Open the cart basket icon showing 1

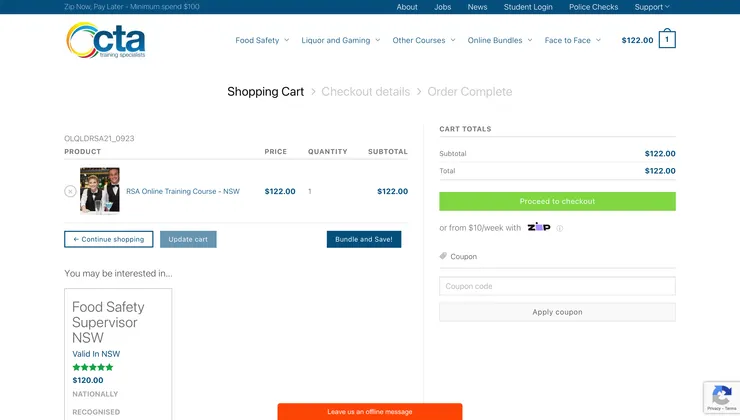click(667, 40)
